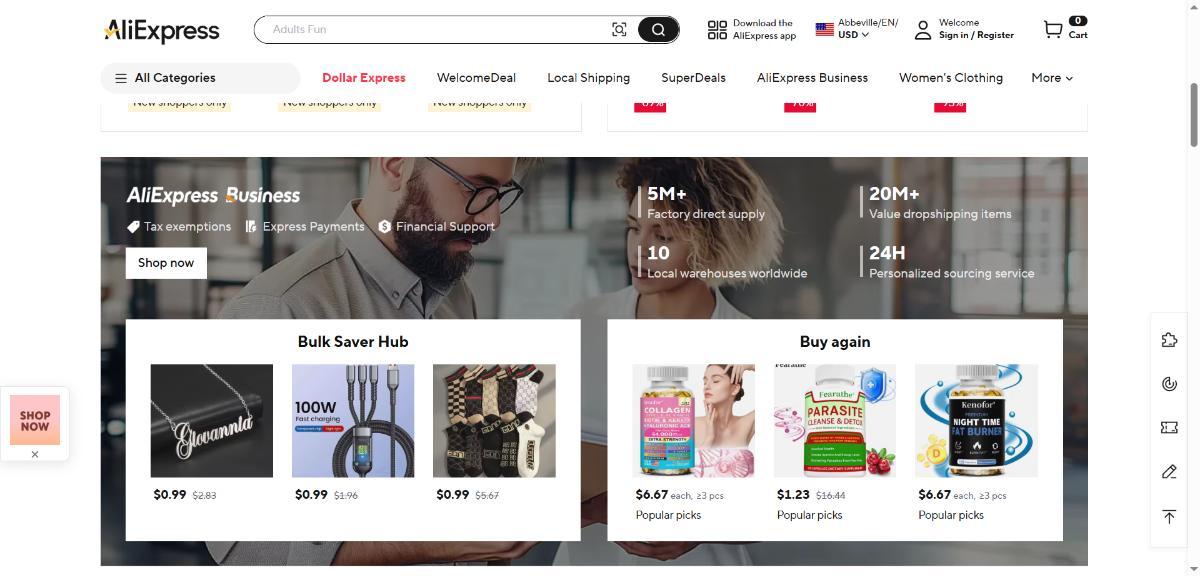Click the QR code app download icon
The height and width of the screenshot is (576, 1200).
(x=717, y=30)
